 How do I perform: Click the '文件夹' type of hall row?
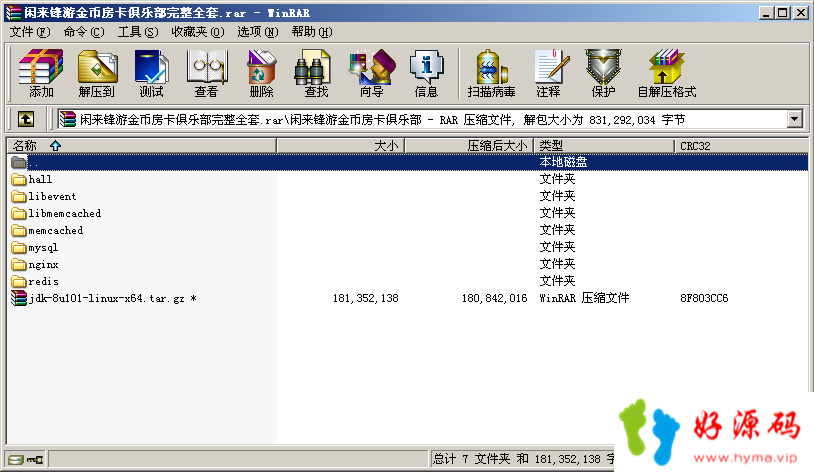tap(557, 179)
